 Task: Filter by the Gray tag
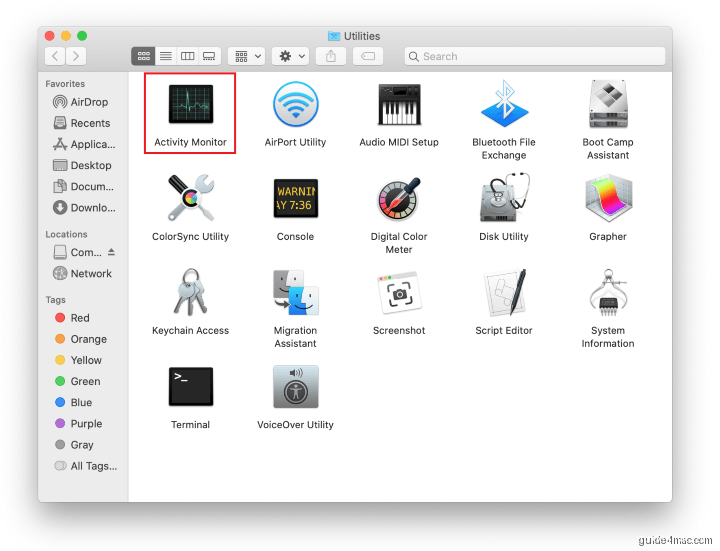click(x=74, y=444)
